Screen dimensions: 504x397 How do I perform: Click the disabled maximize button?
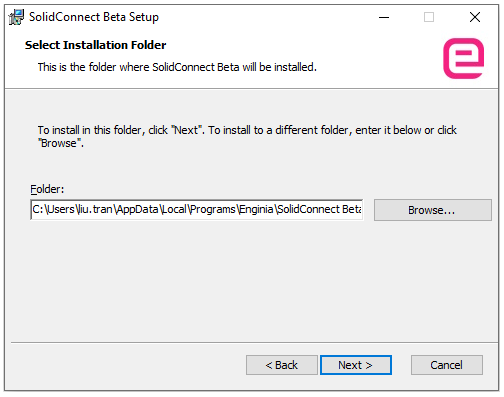tap(429, 17)
